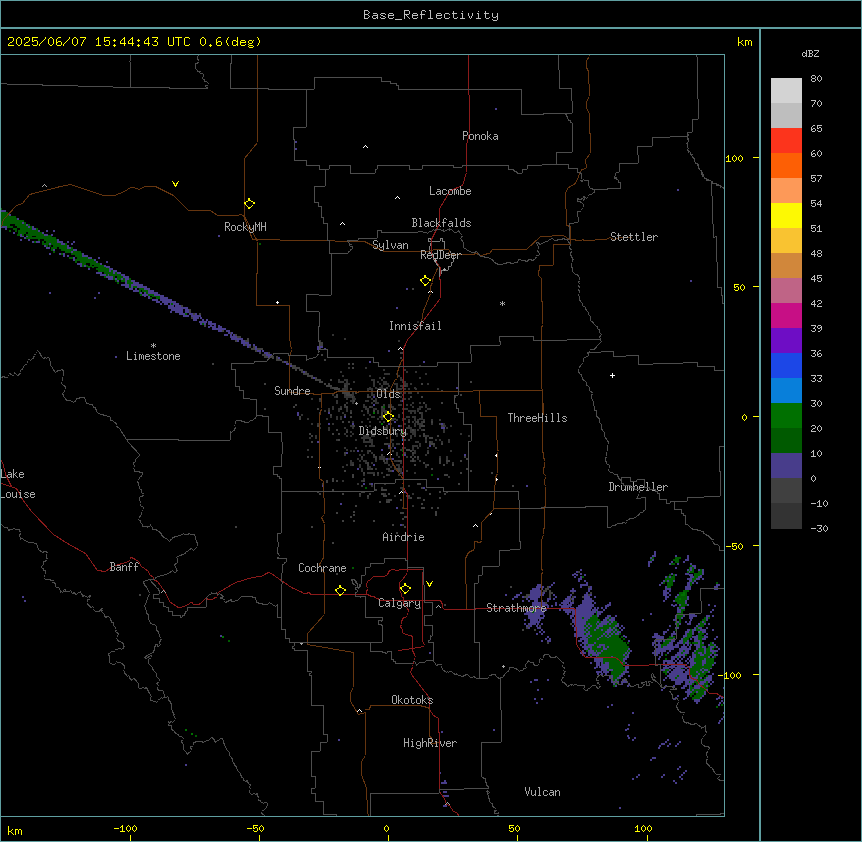Click the Olds label
Image resolution: width=862 pixels, height=842 pixels.
(x=388, y=394)
